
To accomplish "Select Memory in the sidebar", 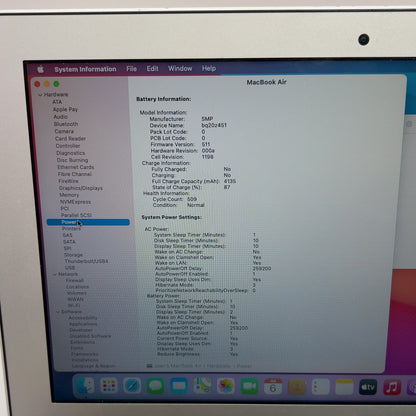I will pyautogui.click(x=69, y=195).
